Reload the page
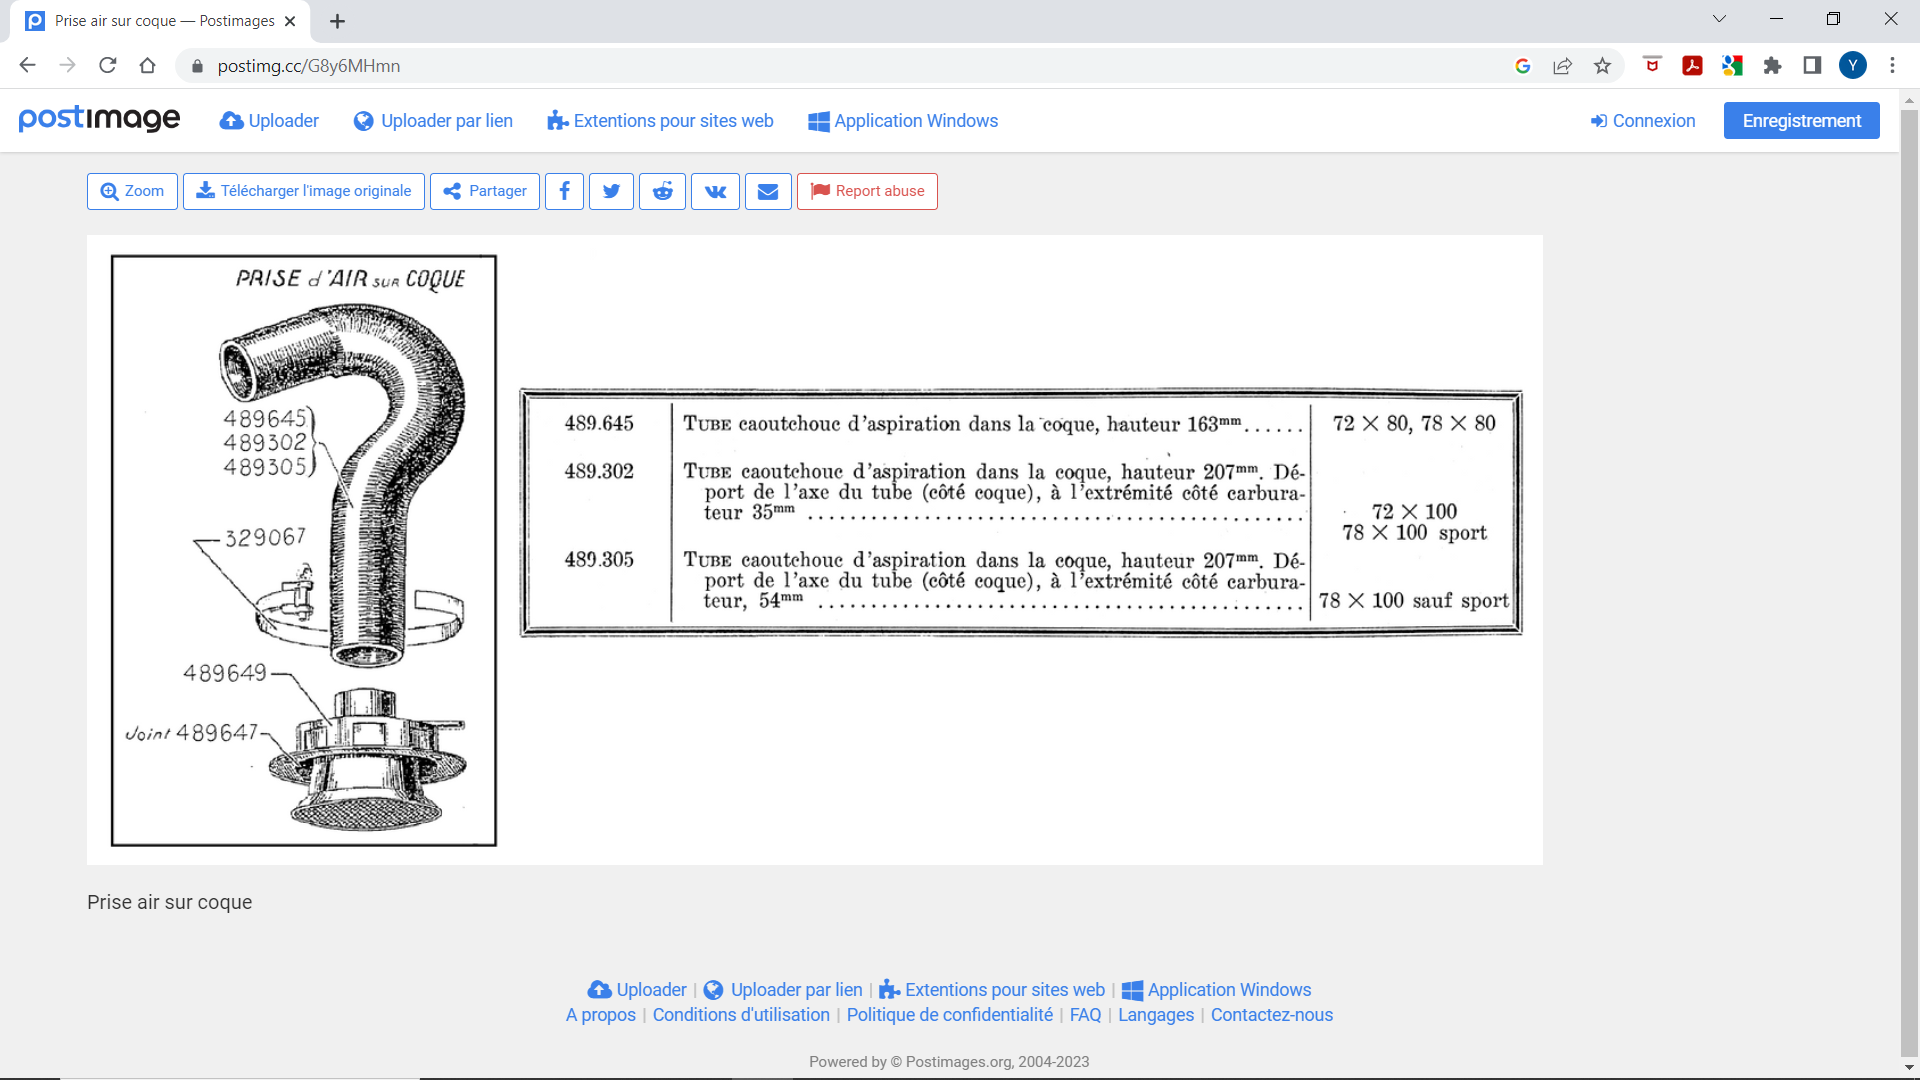Screen dimensions: 1920x1080 pos(108,66)
